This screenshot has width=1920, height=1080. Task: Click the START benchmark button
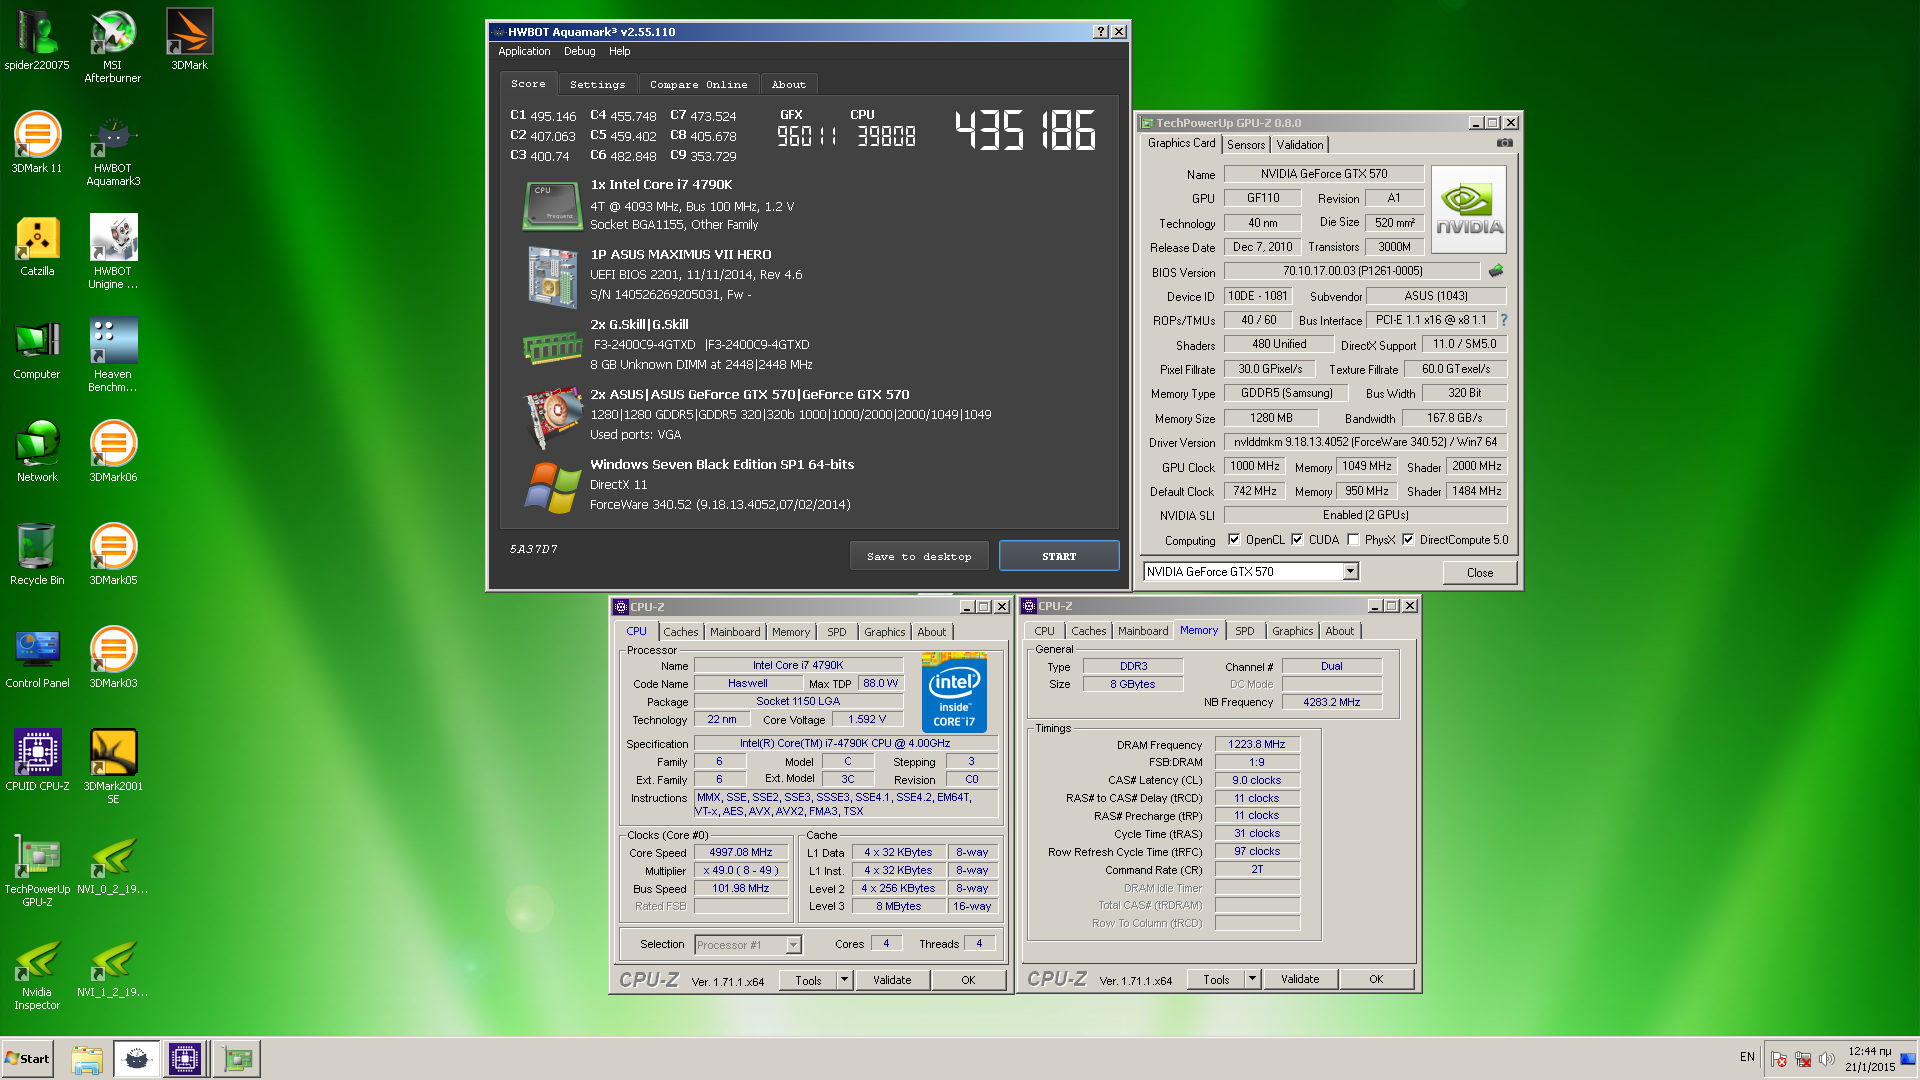1059,556
